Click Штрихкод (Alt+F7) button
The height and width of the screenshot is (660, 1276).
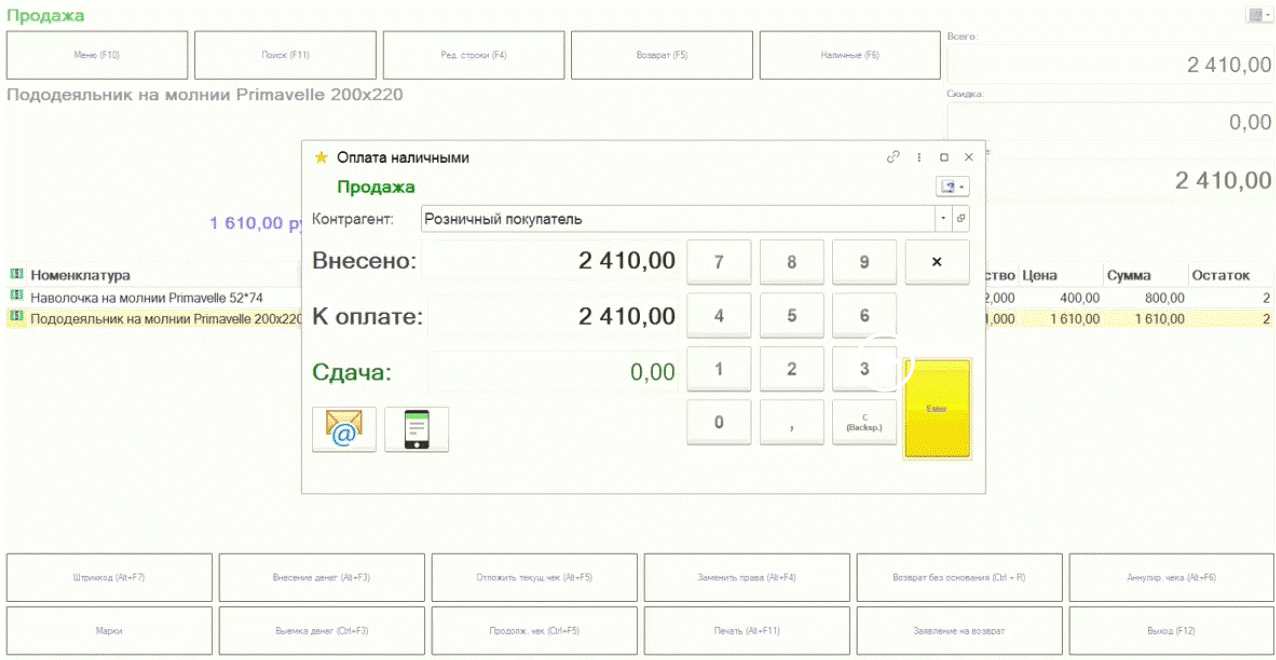point(109,577)
